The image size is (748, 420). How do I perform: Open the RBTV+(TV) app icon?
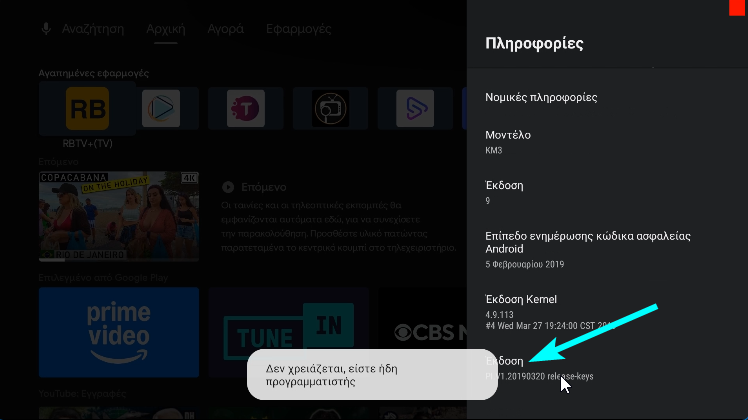point(87,109)
